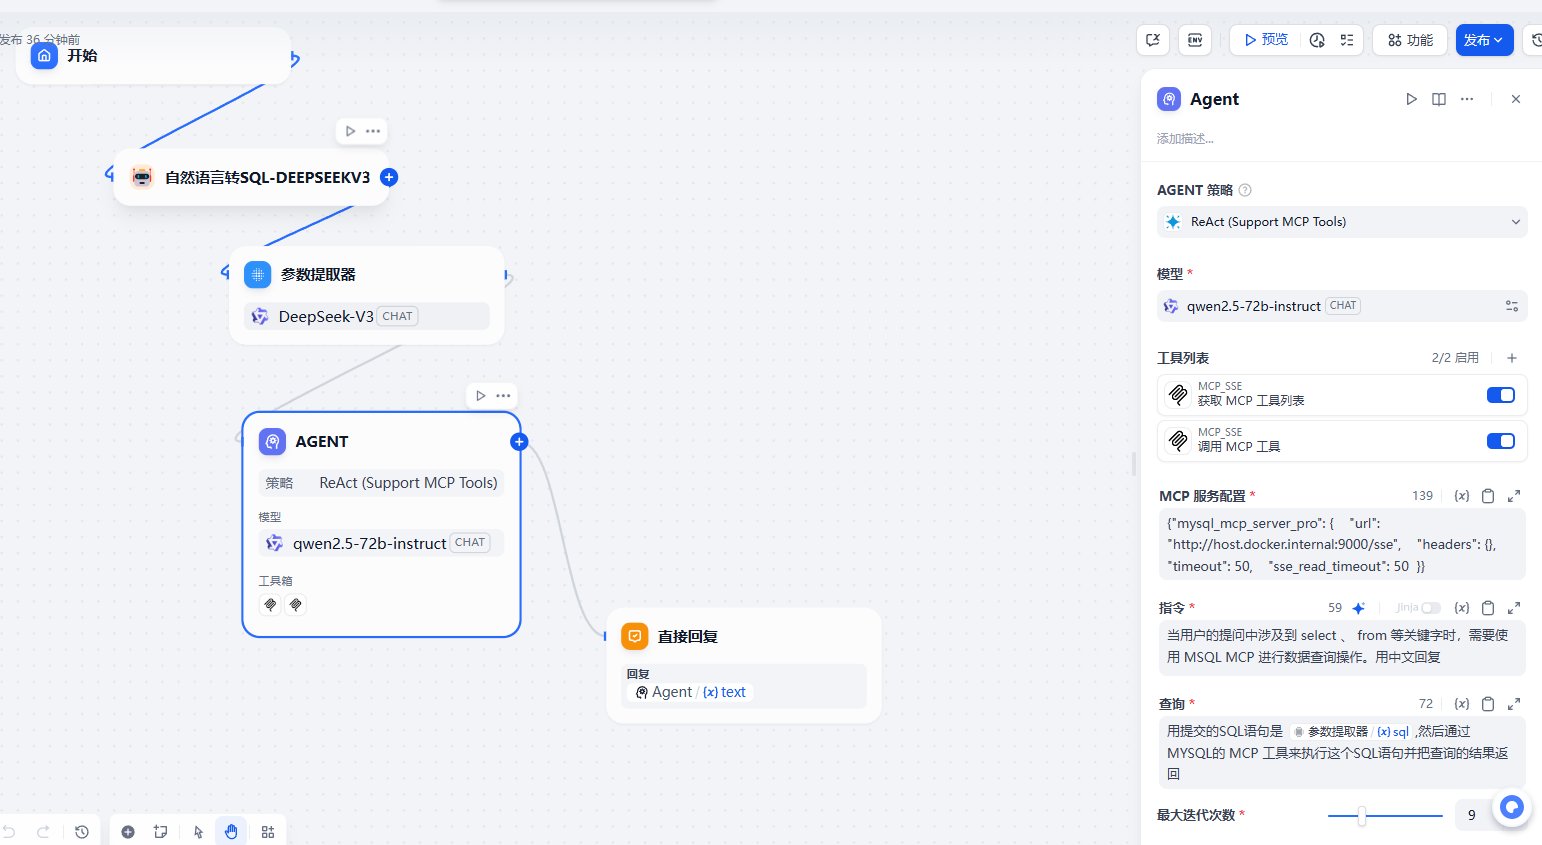
Task: Turn off the 调用 MCP 工具 toggle
Action: [1500, 441]
